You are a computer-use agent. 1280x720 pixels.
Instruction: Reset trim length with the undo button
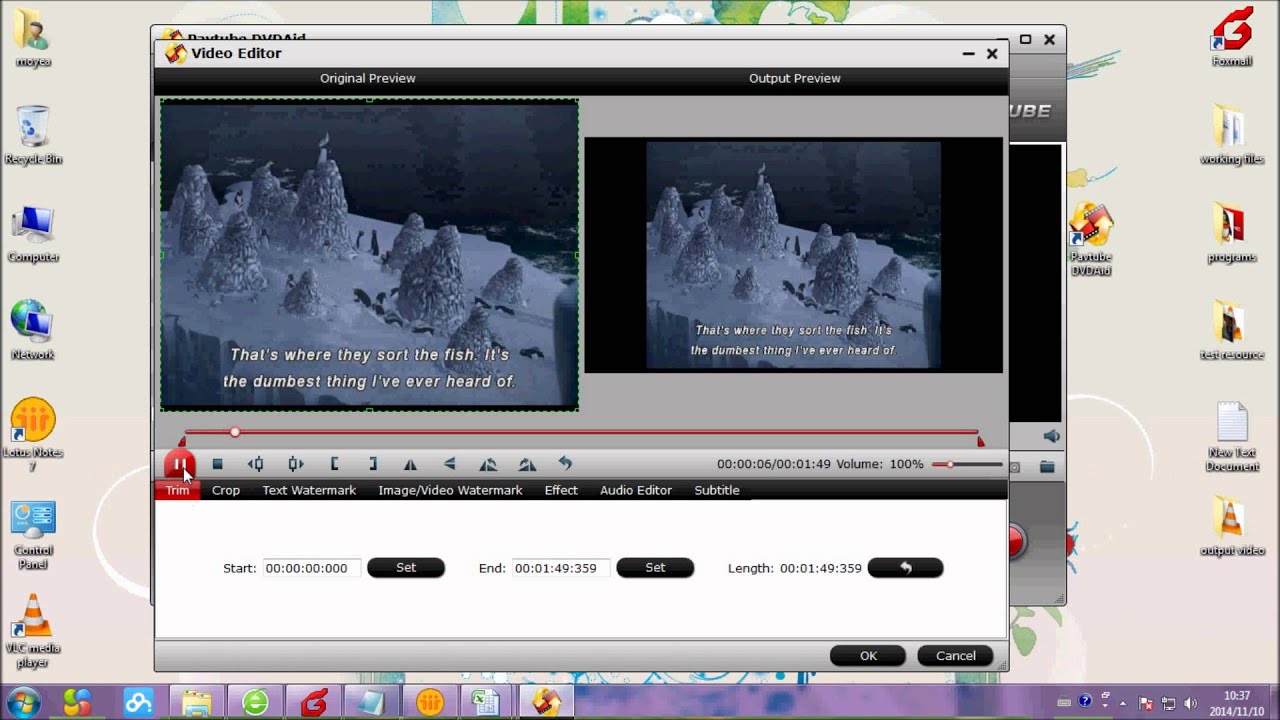(905, 568)
